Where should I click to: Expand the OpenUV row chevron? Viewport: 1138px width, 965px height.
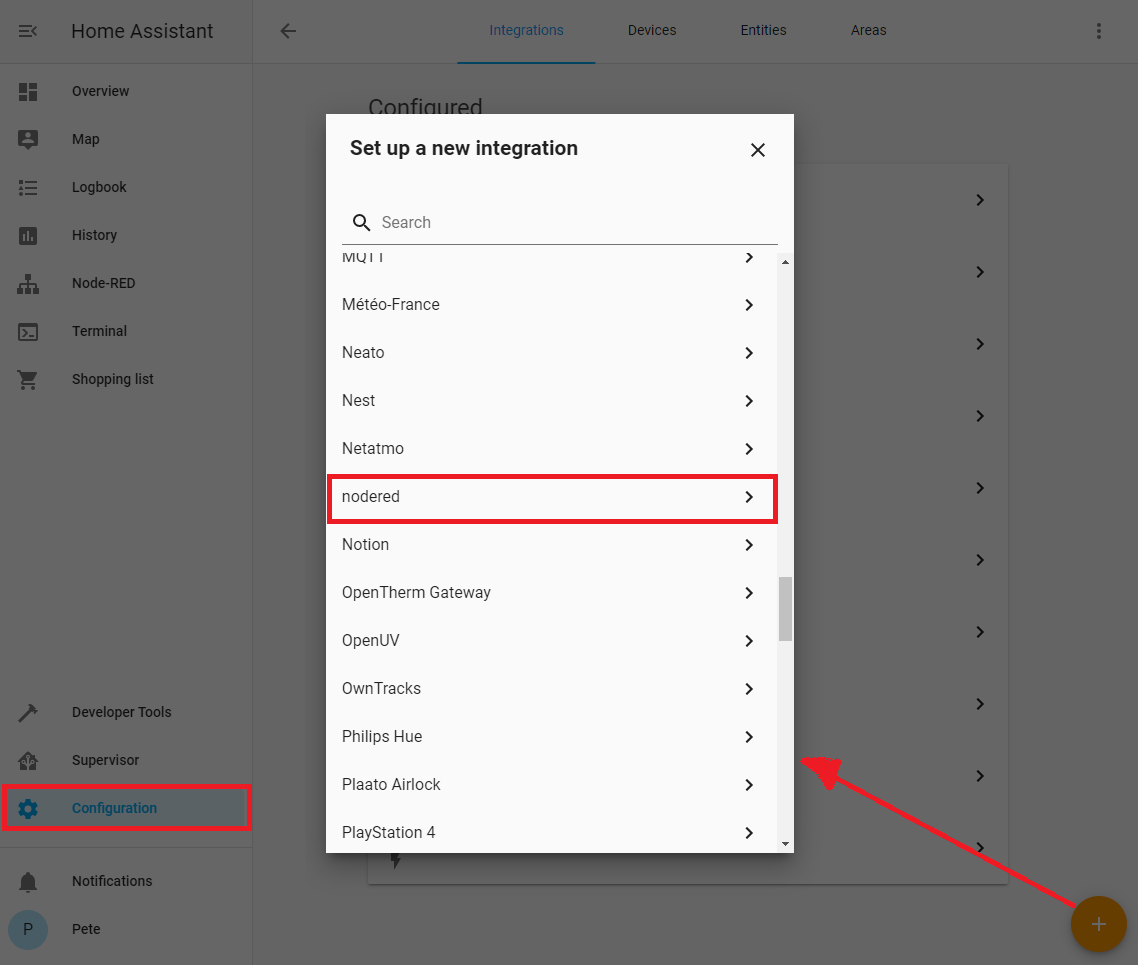[749, 641]
